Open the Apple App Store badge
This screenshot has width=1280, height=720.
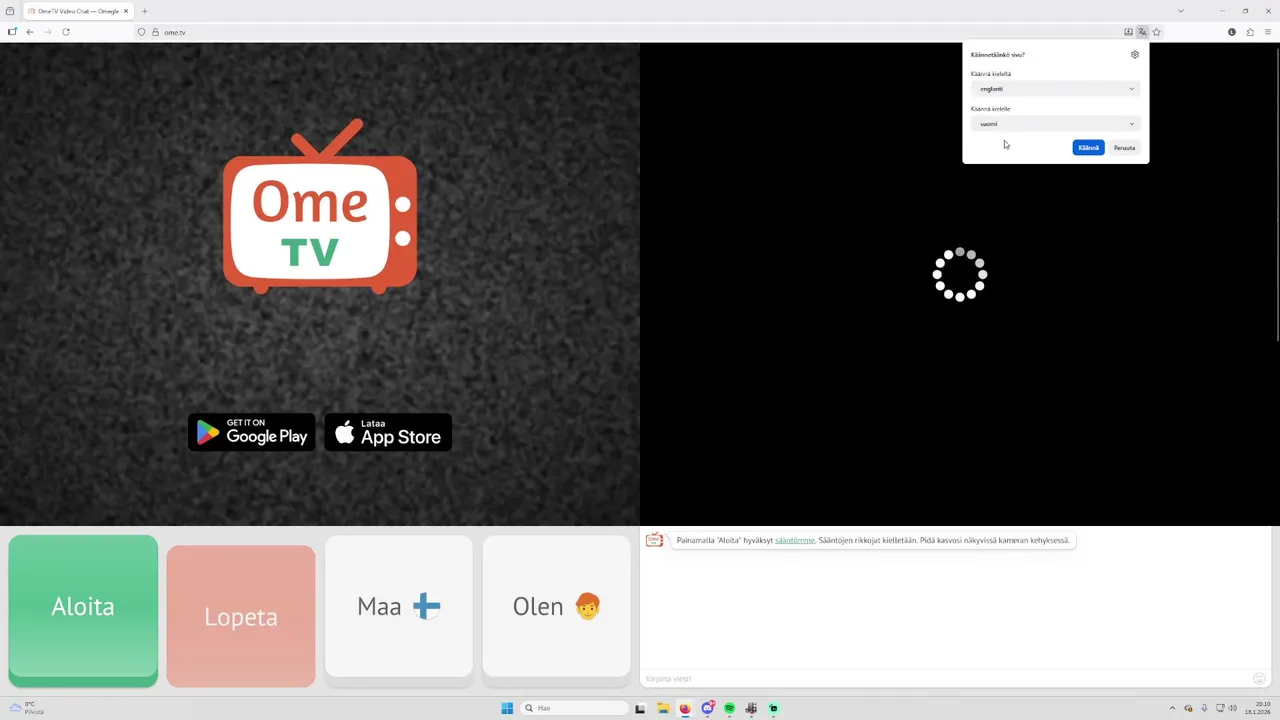tap(388, 433)
